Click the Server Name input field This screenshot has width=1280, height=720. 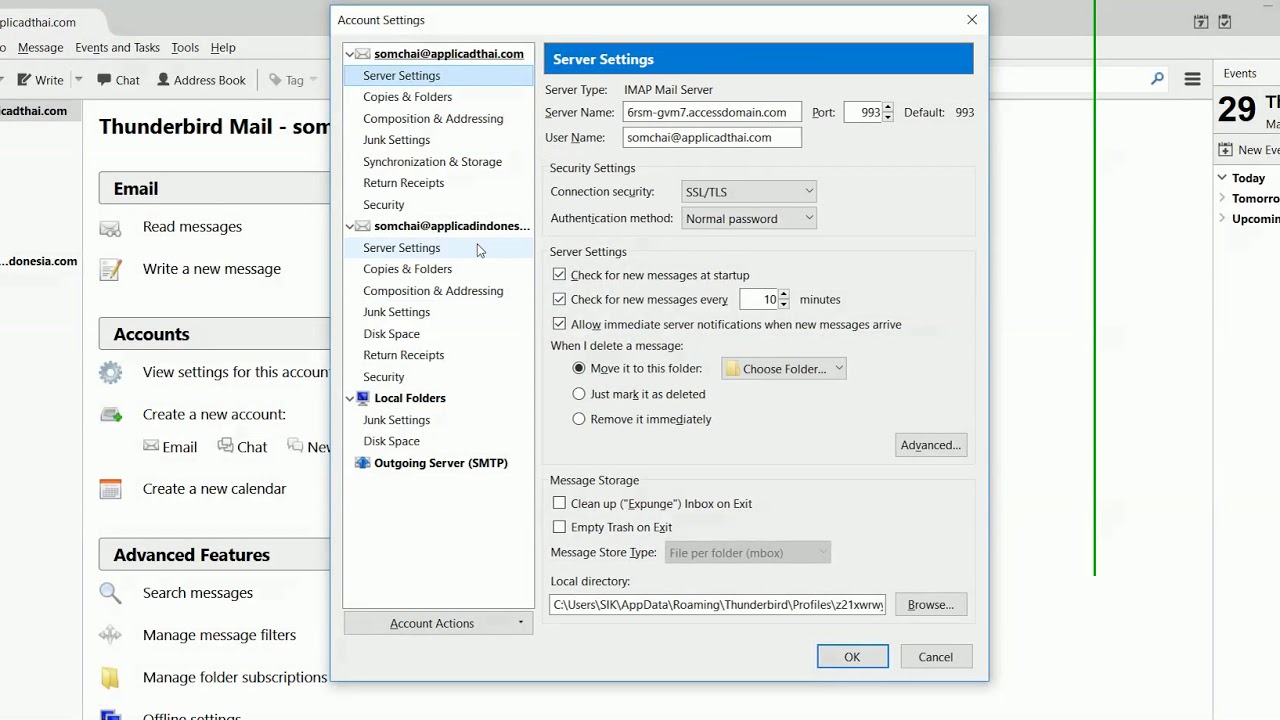point(712,113)
